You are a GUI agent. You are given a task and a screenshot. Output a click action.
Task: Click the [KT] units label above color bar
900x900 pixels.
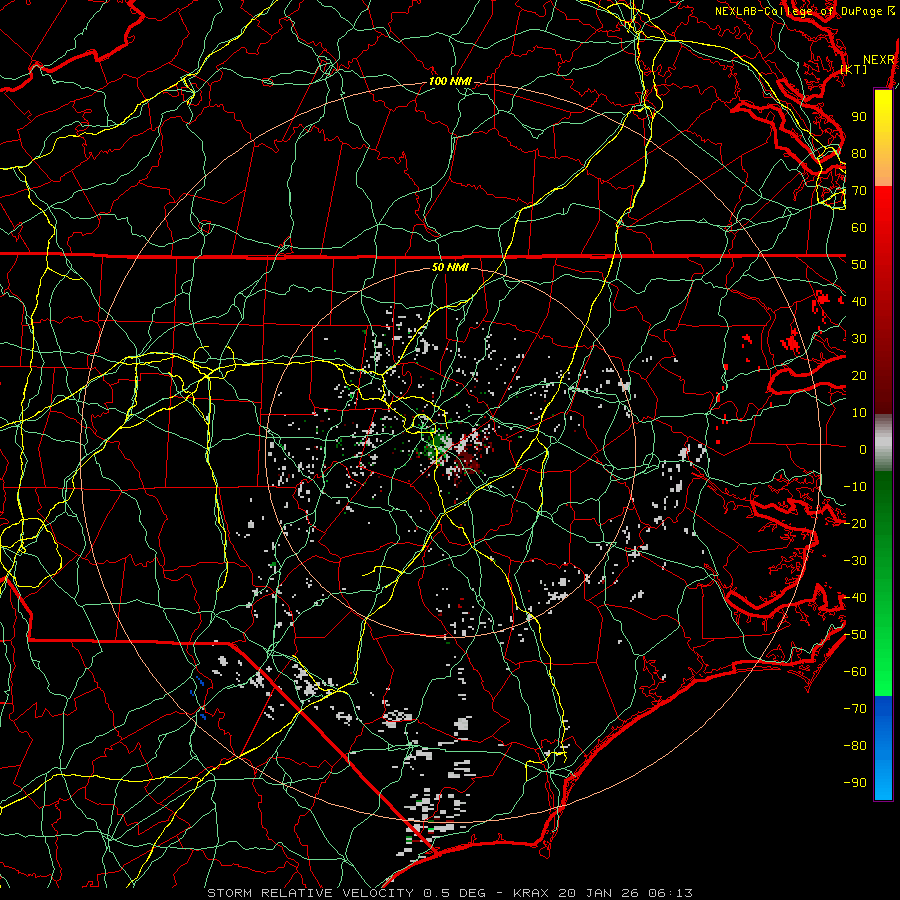854,69
